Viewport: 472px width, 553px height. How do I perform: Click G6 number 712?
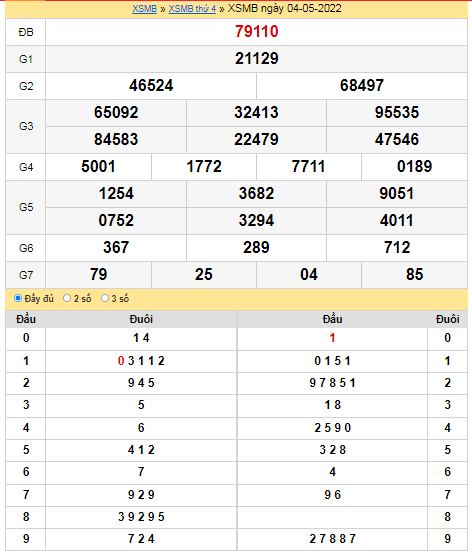(397, 248)
